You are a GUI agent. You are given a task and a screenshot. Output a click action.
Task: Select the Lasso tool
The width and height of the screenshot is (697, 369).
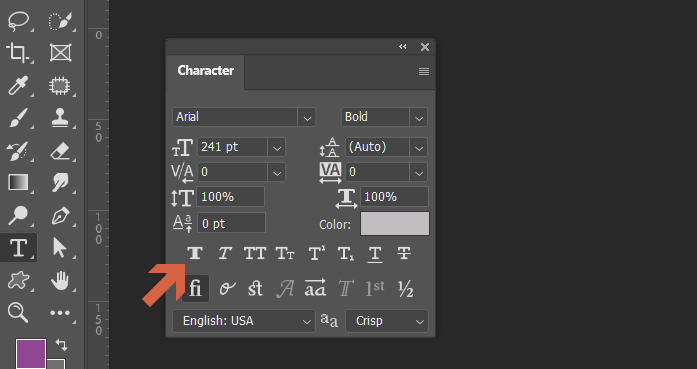(18, 21)
